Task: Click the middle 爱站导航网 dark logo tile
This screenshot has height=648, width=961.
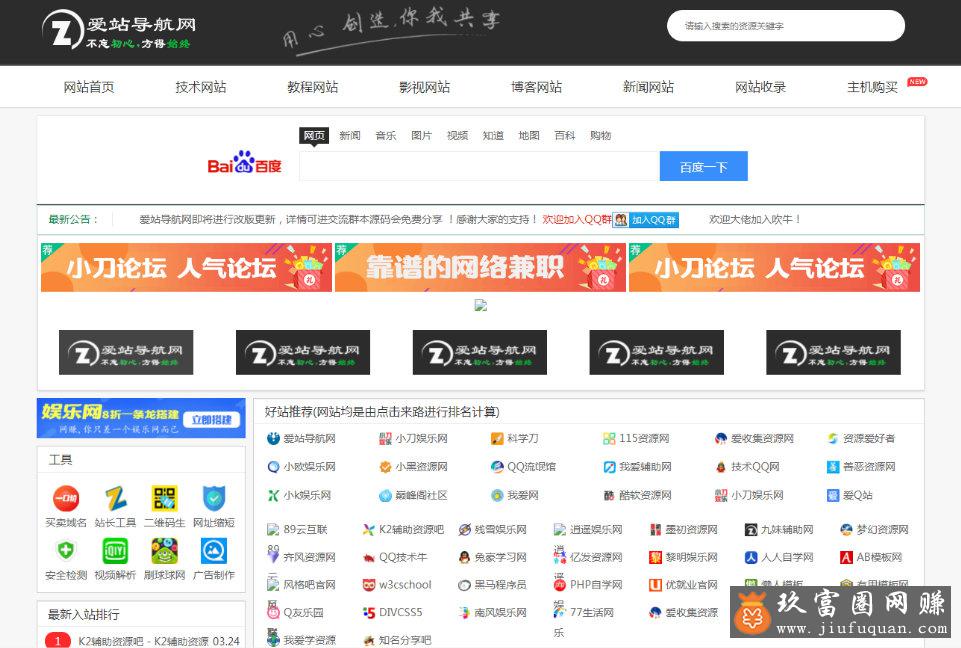Action: tap(480, 353)
